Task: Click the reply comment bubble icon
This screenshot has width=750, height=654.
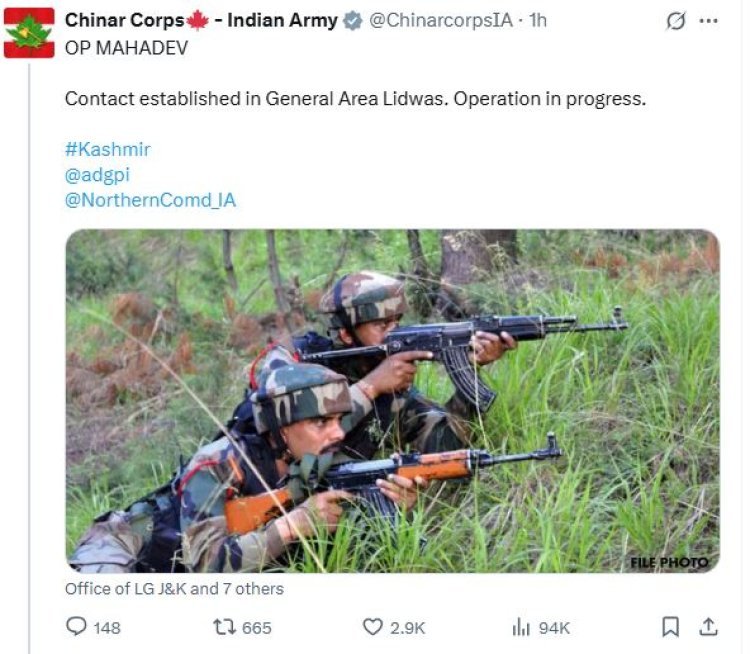Action: [76, 627]
